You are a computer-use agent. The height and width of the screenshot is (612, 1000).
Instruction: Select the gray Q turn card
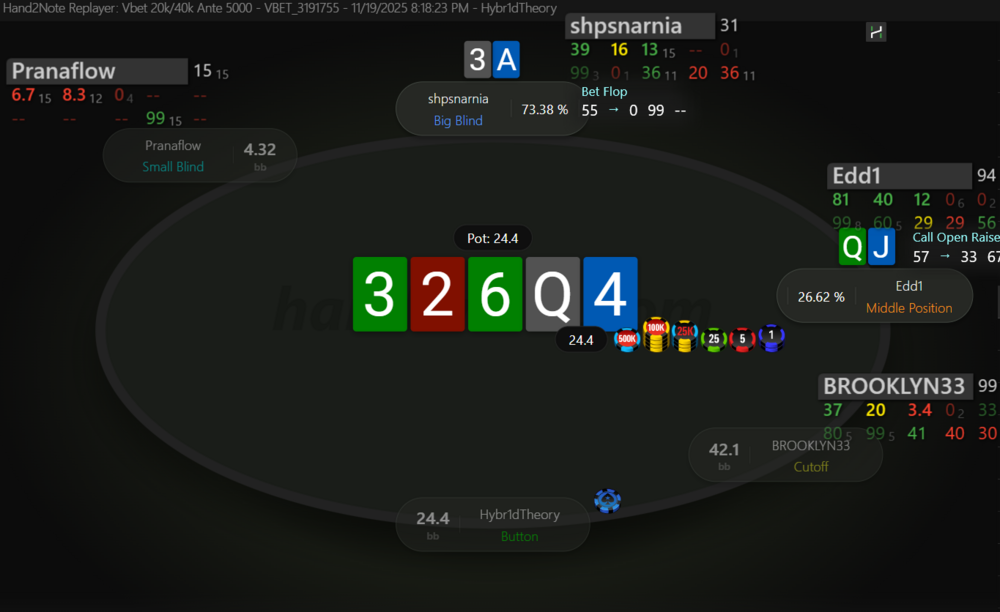552,295
